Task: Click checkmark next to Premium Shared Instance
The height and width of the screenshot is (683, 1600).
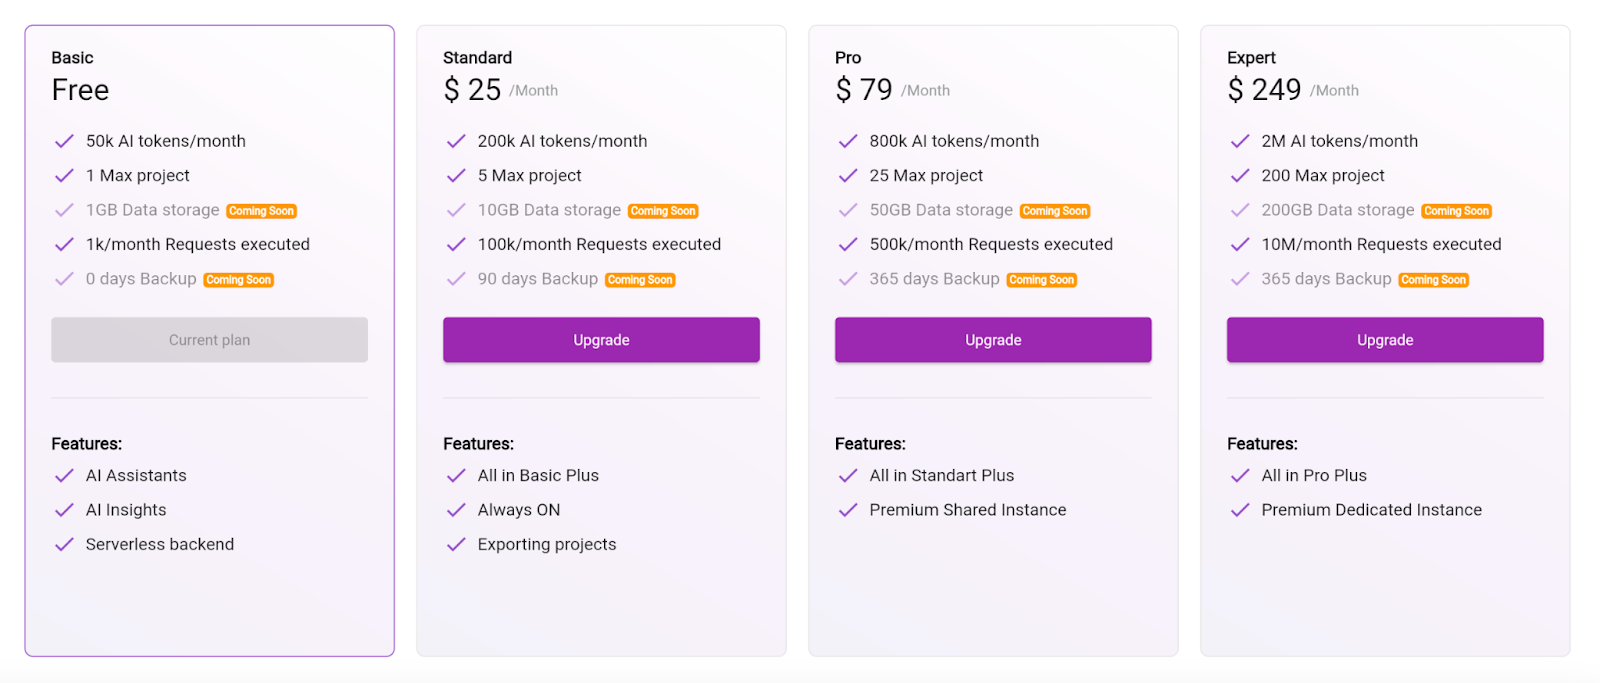Action: point(848,510)
